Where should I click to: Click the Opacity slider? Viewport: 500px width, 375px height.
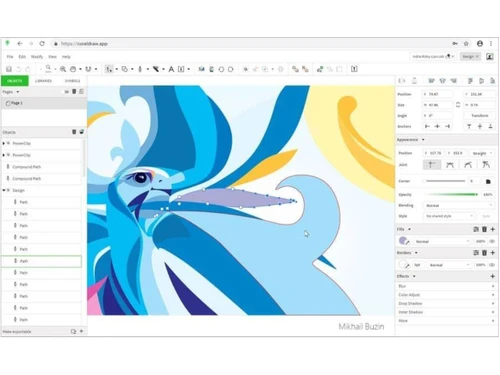452,194
